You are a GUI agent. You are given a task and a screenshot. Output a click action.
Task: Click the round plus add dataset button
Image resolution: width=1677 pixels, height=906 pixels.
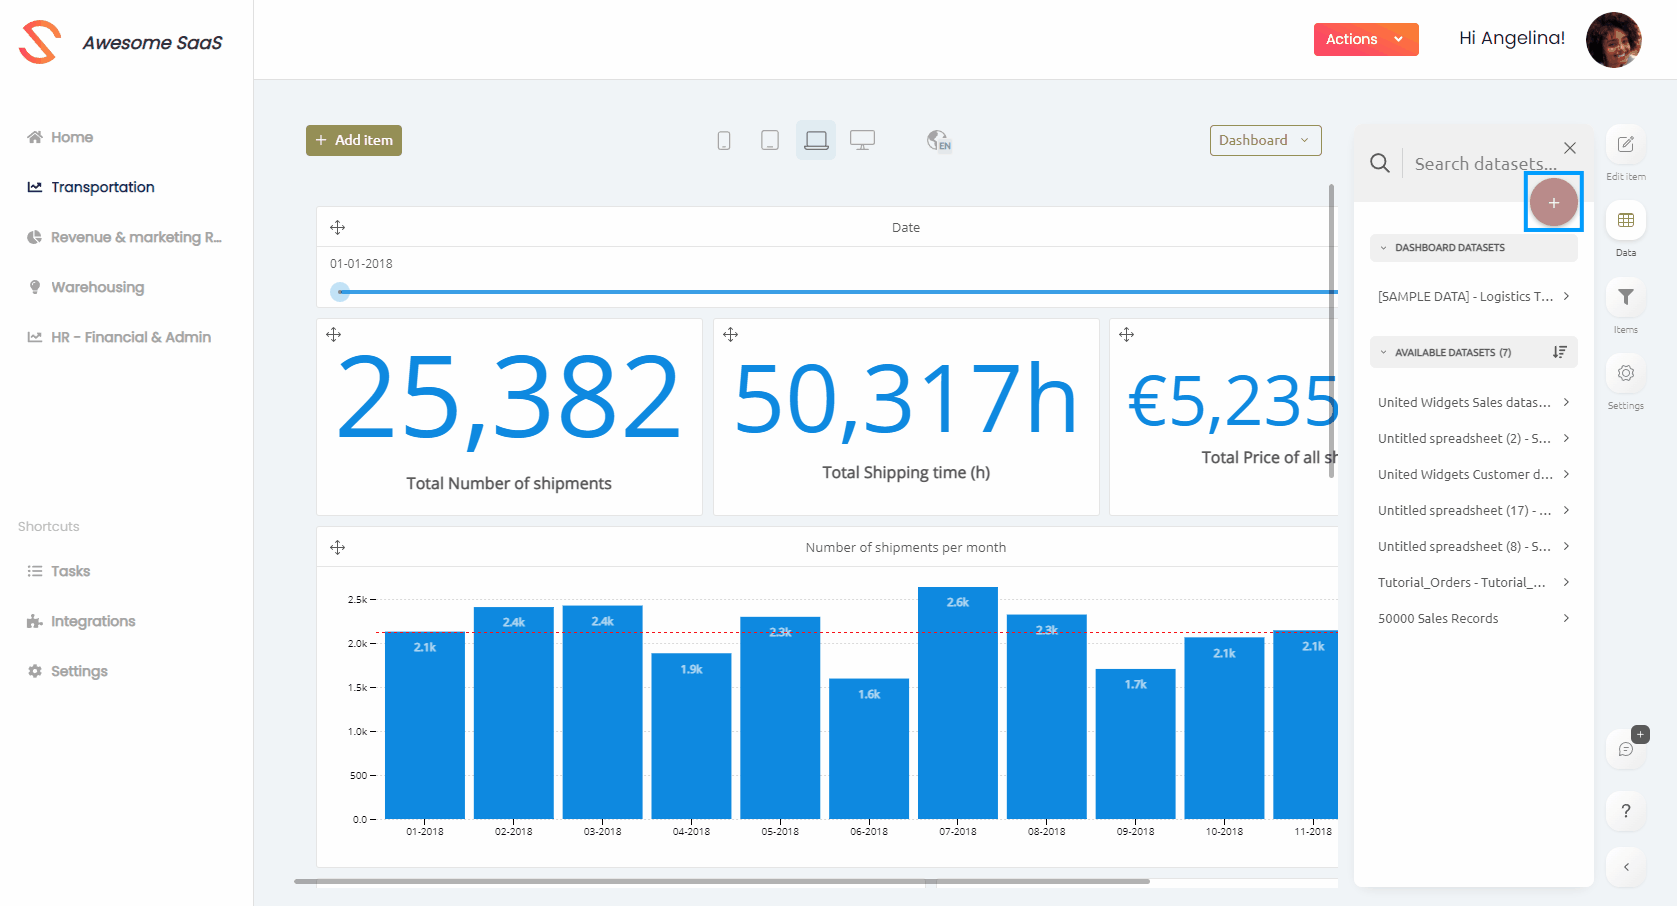click(x=1553, y=202)
